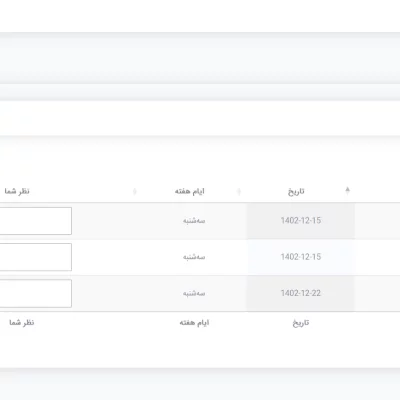This screenshot has height=400, width=400.
Task: Click the footer ایام هفته label below table
Action: [194, 323]
